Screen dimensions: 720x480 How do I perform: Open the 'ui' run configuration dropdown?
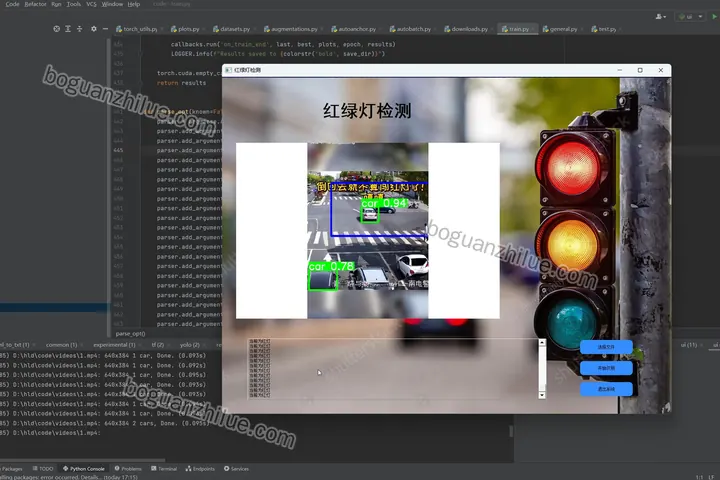click(x=690, y=17)
